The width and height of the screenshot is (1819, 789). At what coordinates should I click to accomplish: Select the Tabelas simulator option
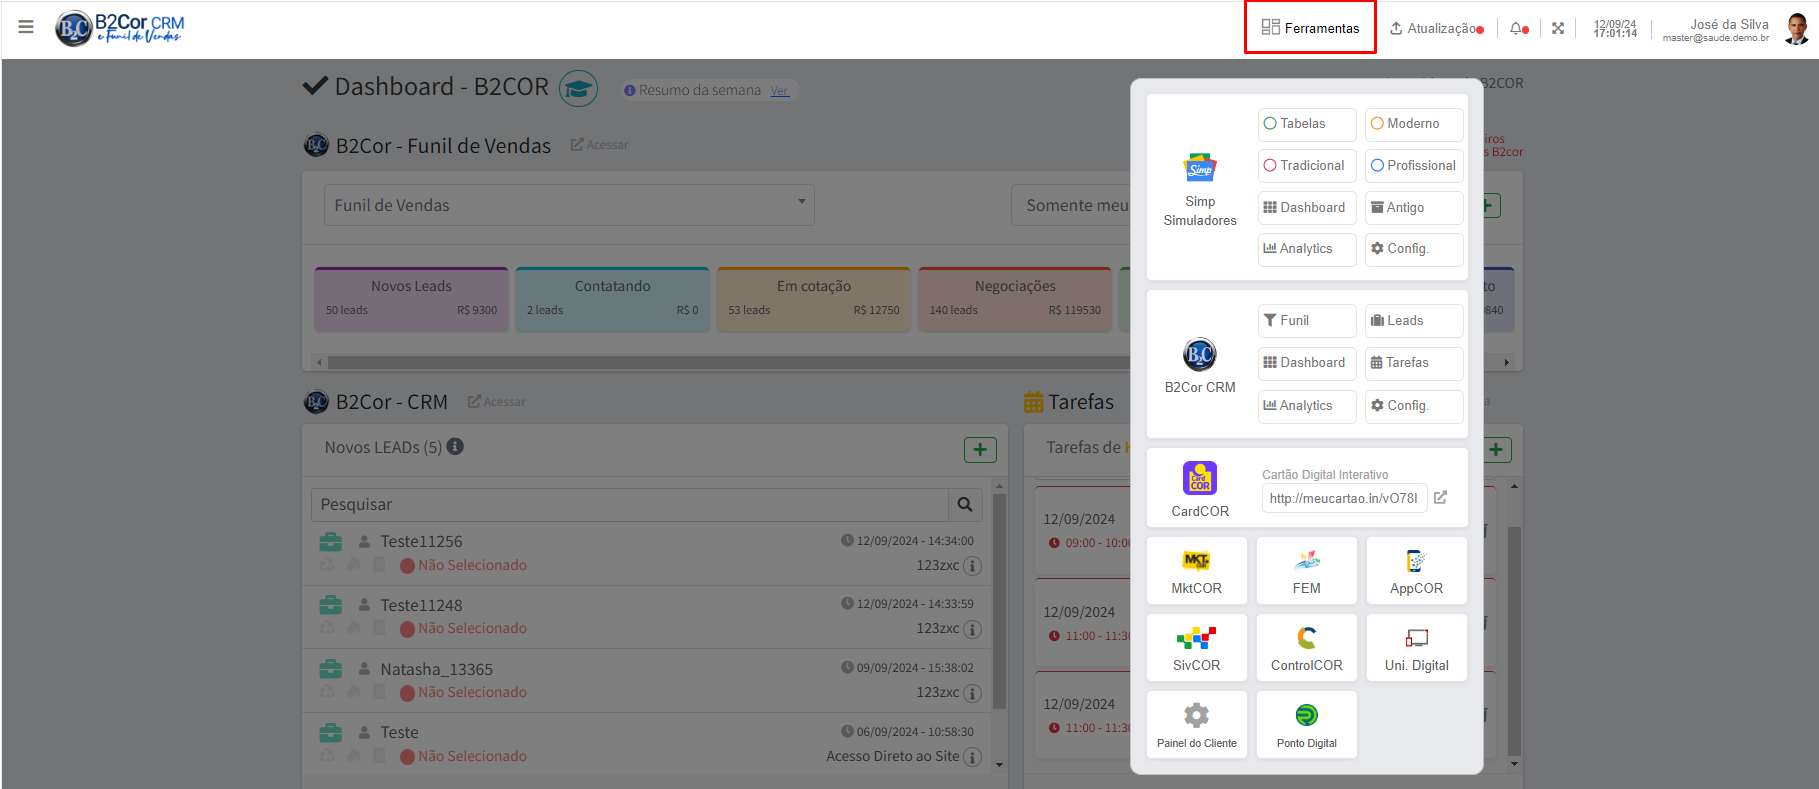click(x=1306, y=124)
